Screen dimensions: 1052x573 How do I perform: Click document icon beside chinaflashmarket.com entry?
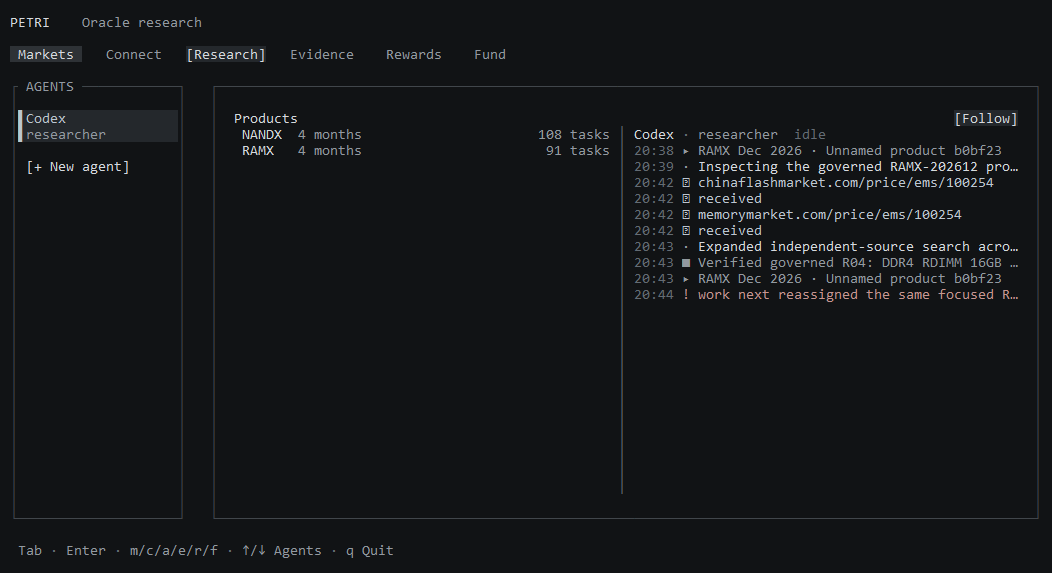(x=686, y=183)
